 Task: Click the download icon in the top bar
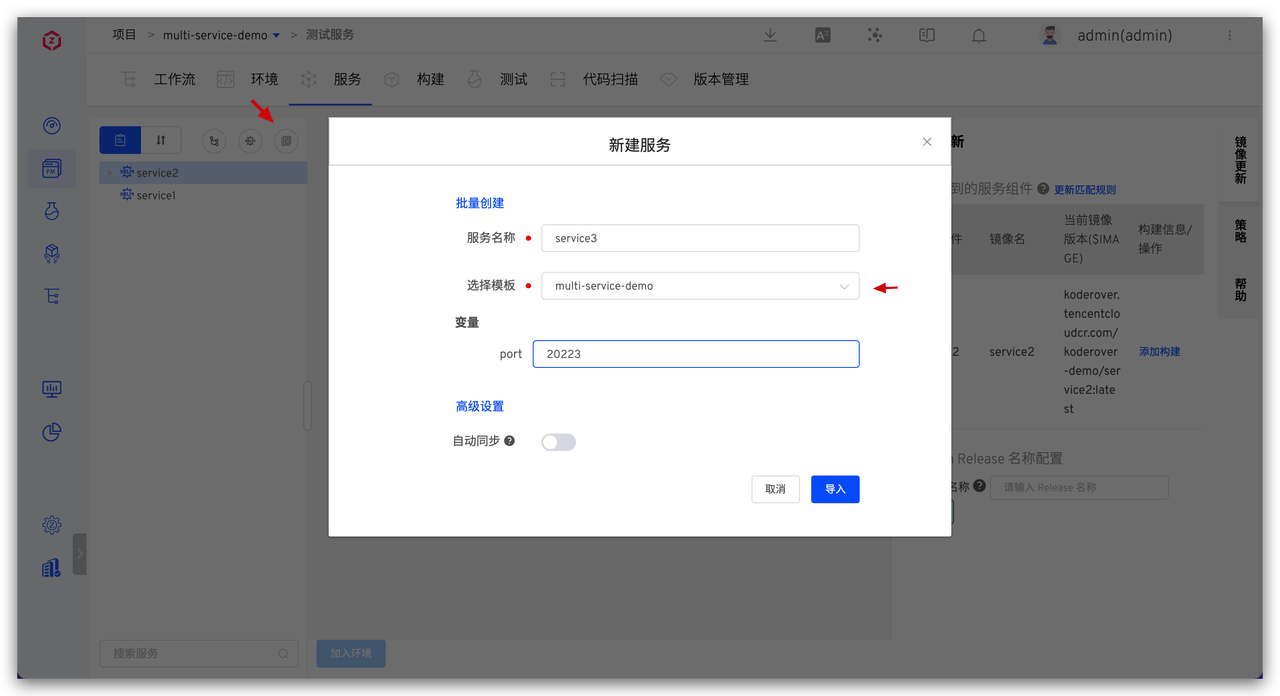coord(770,35)
